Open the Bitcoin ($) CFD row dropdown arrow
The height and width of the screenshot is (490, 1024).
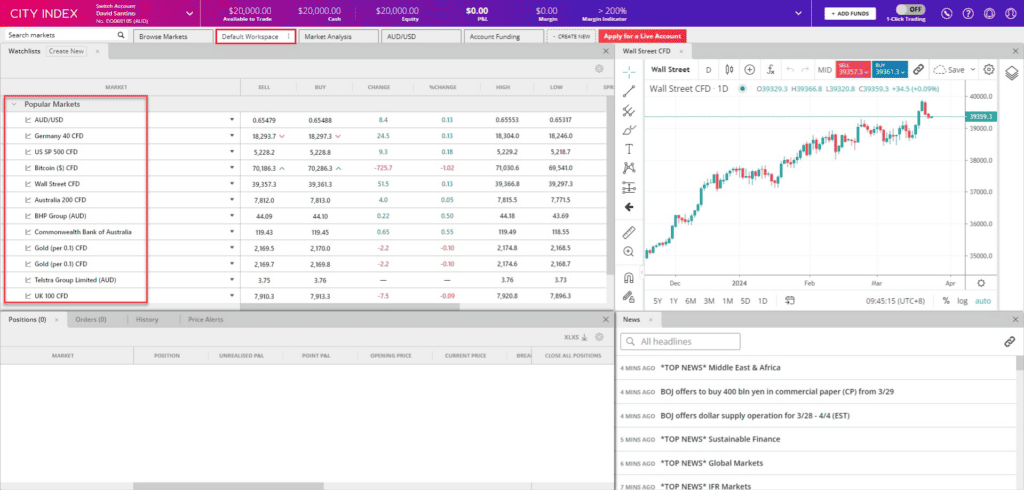pos(231,168)
